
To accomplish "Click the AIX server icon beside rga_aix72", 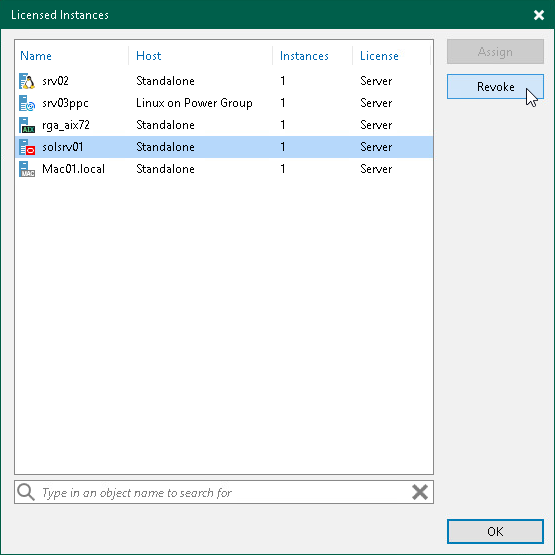I will 27,125.
